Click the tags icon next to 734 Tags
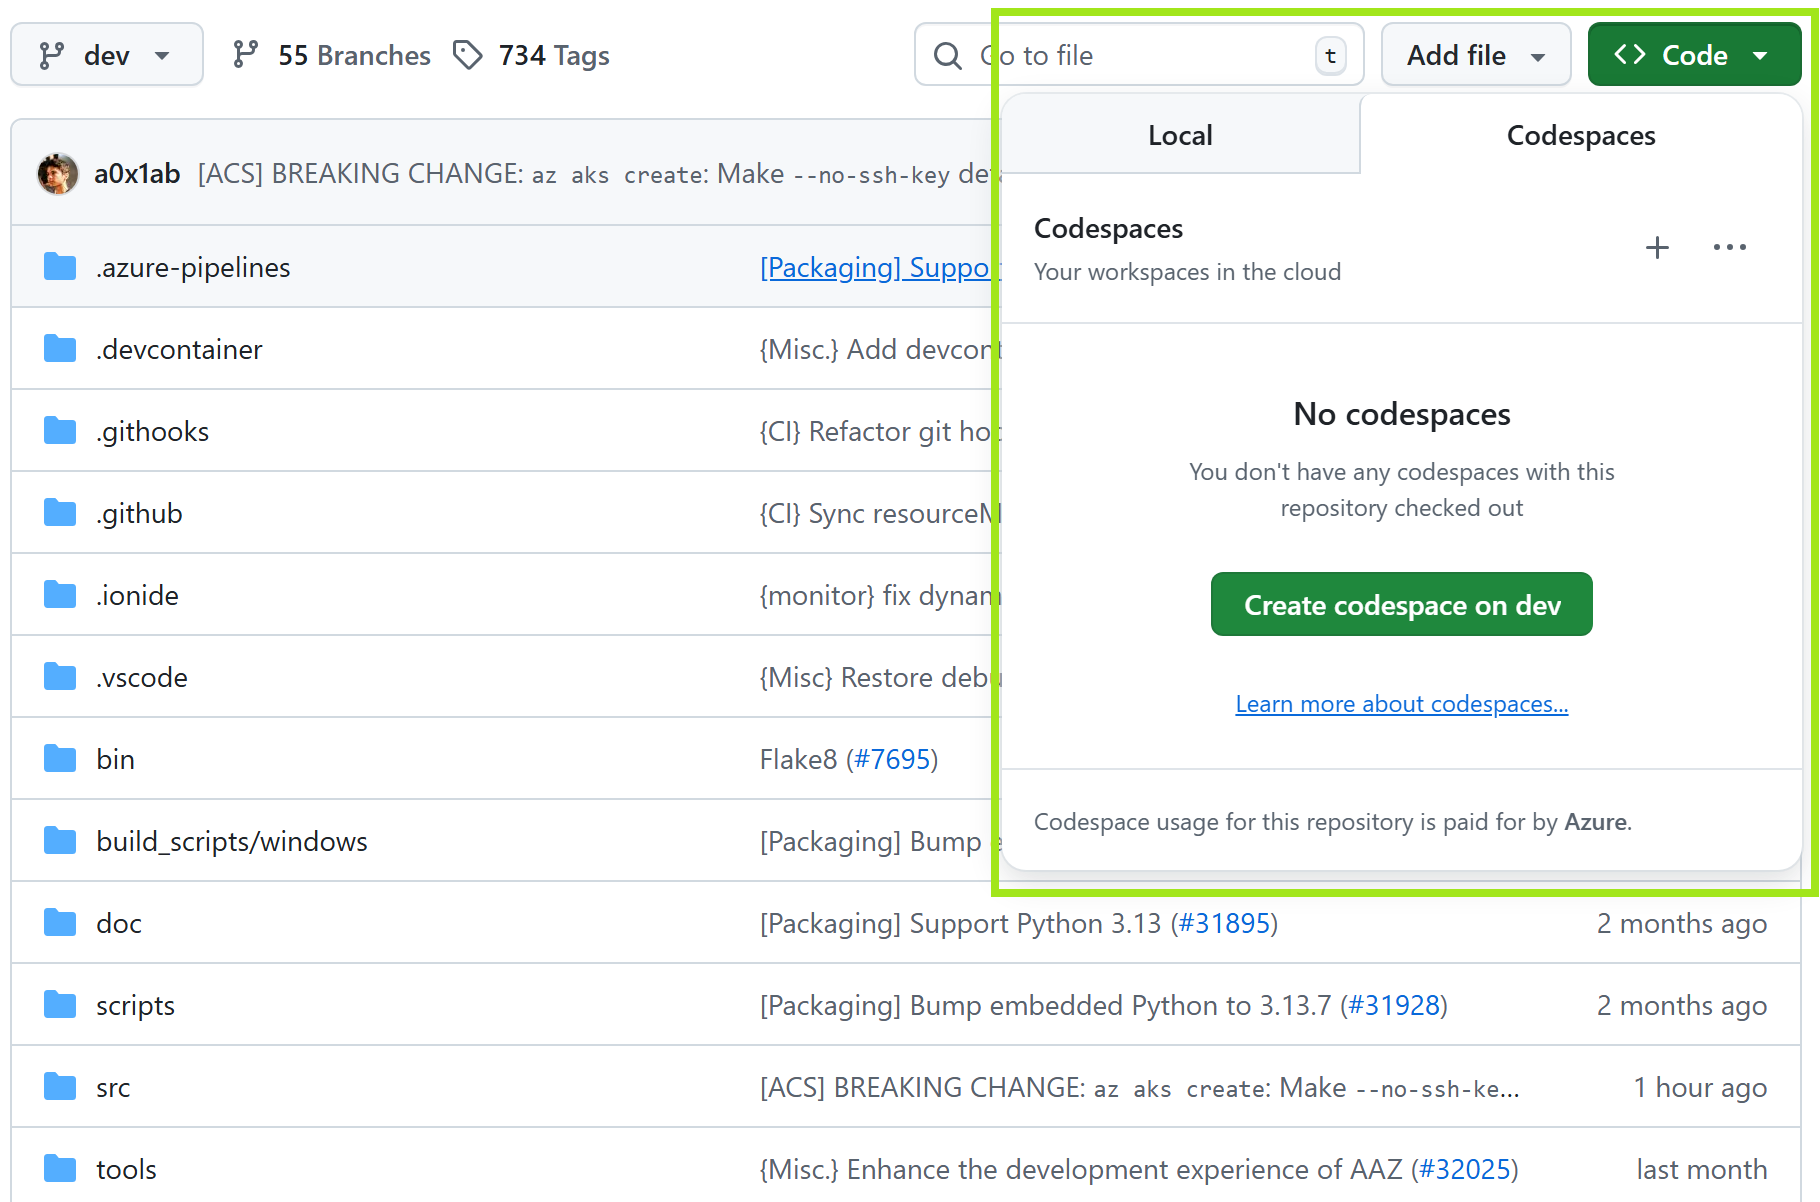This screenshot has width=1820, height=1202. click(x=467, y=55)
